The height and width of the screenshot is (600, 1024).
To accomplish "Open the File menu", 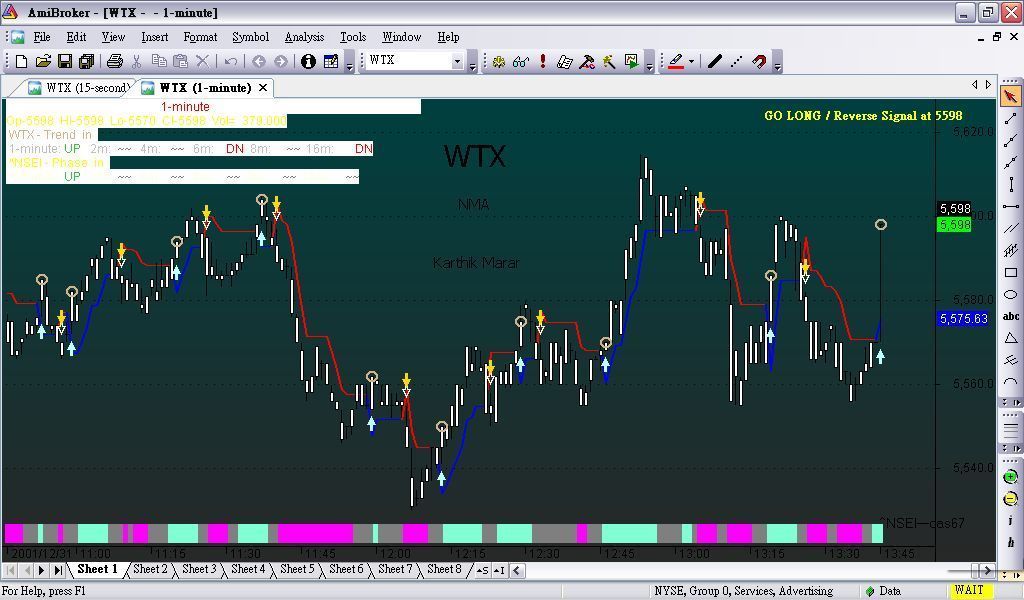I will (x=42, y=37).
